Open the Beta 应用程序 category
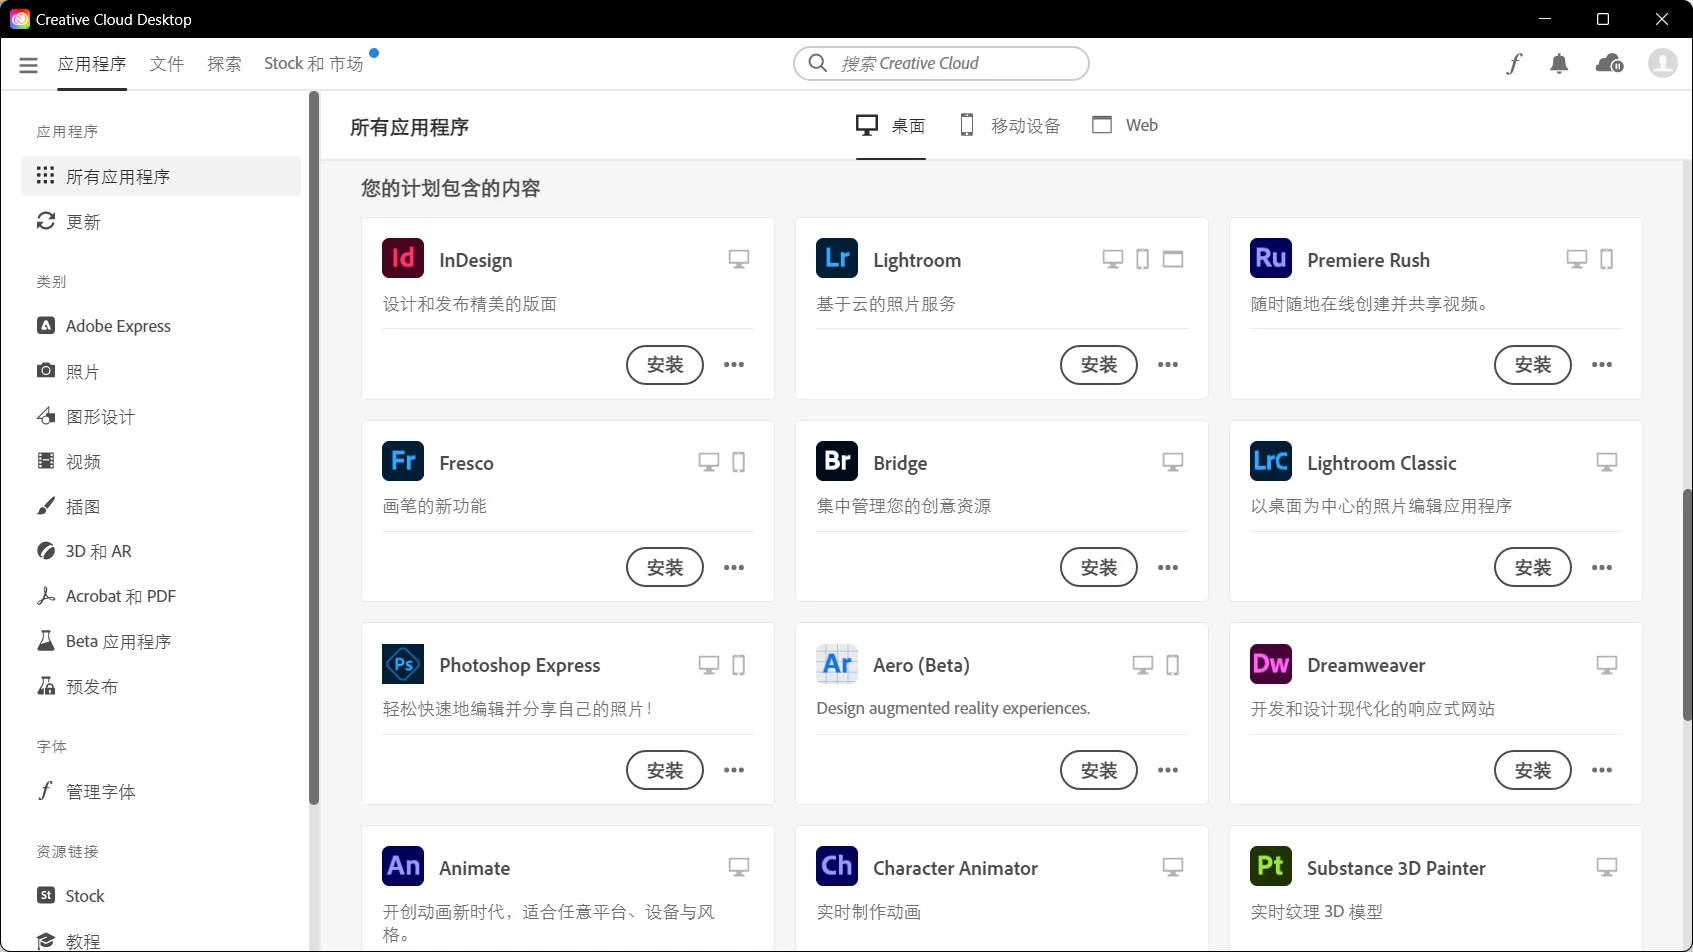This screenshot has height=952, width=1693. (160, 641)
